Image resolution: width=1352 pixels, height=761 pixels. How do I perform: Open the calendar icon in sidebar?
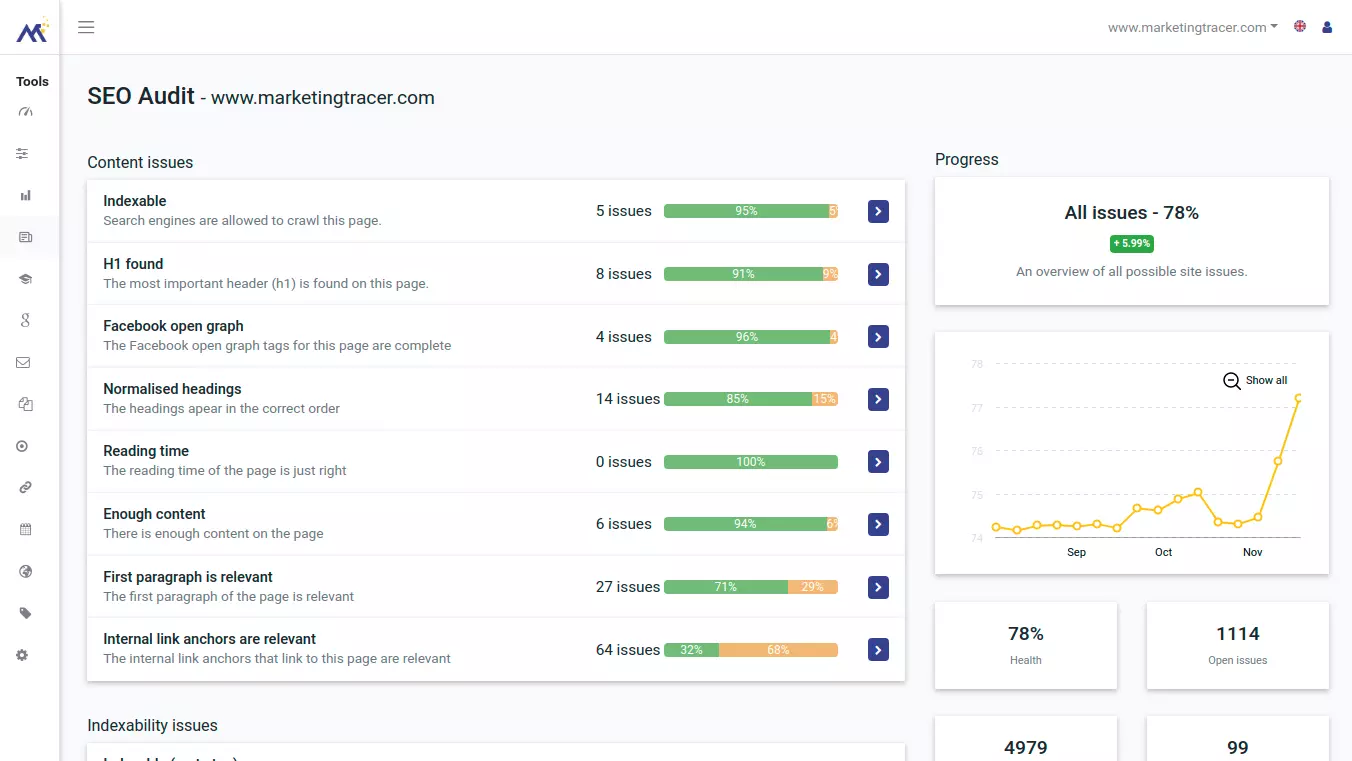(x=26, y=529)
